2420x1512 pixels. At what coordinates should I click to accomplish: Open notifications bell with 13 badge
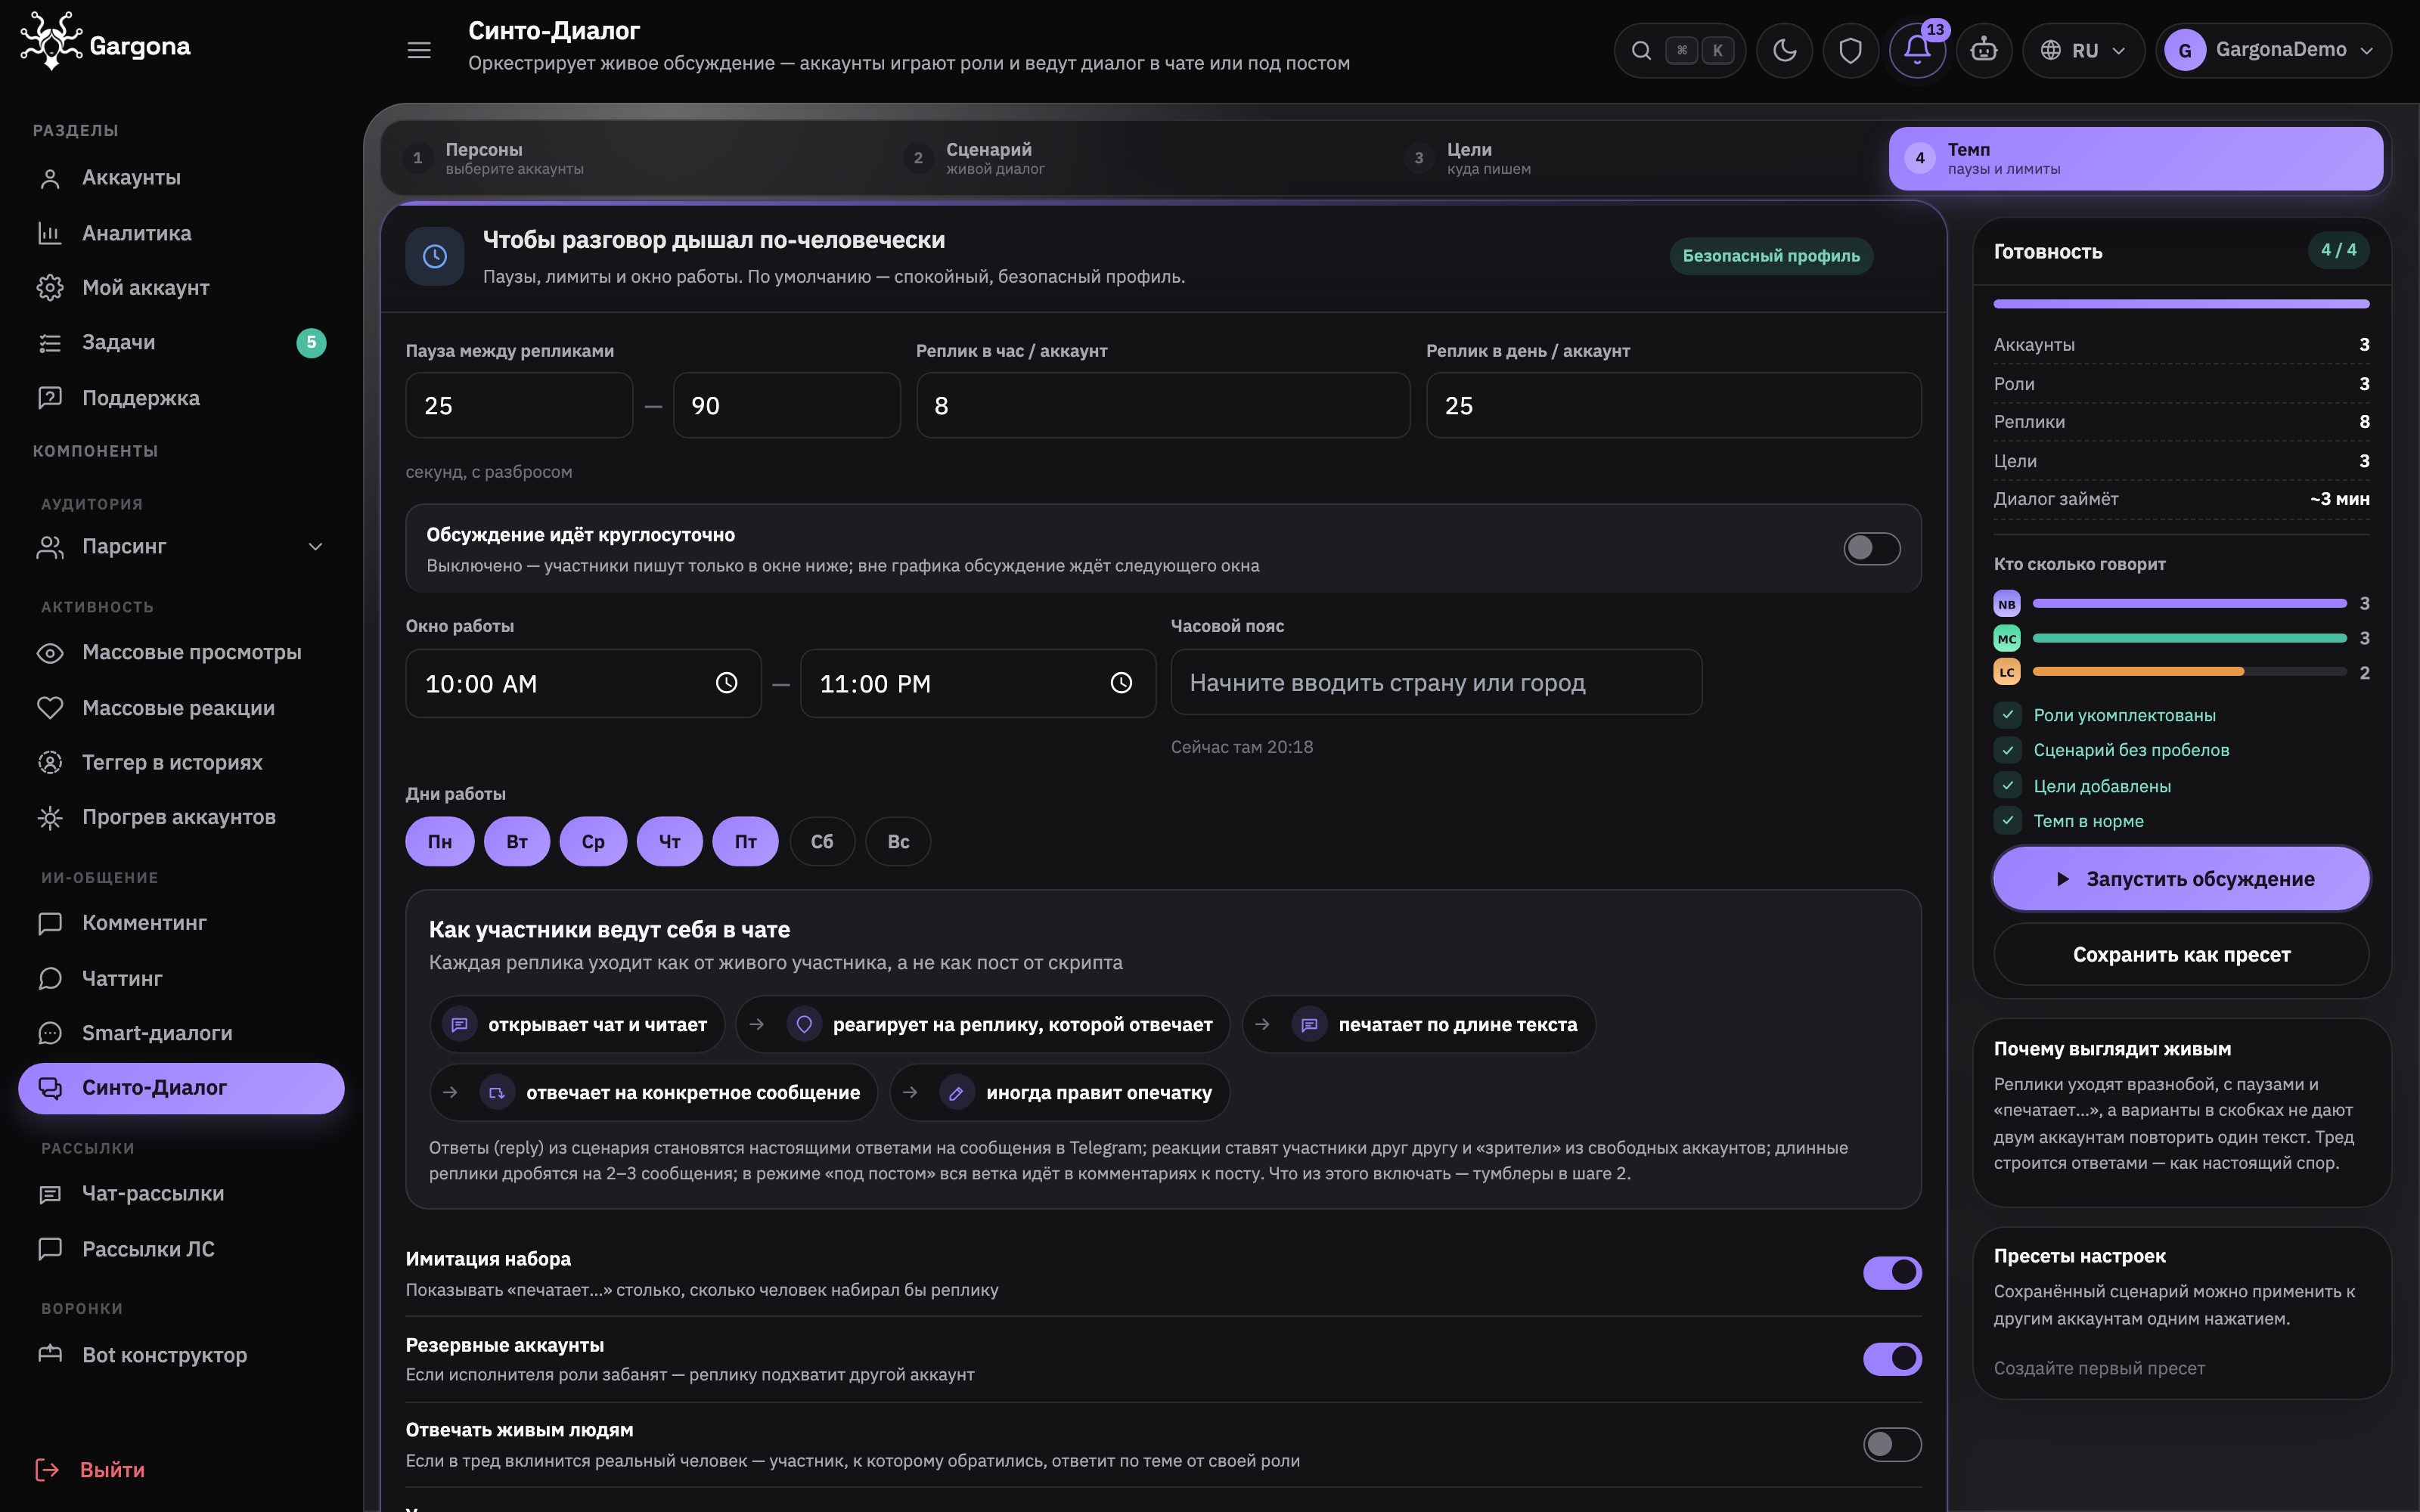(1917, 50)
